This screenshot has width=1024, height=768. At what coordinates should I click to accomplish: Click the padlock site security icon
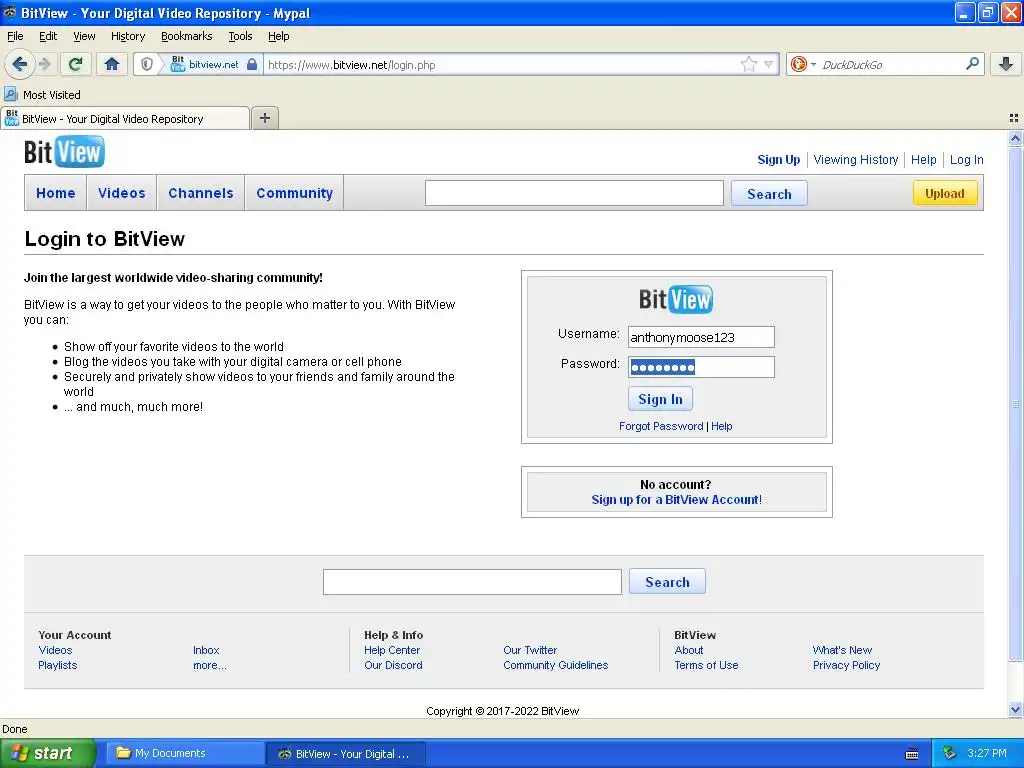tap(252, 64)
